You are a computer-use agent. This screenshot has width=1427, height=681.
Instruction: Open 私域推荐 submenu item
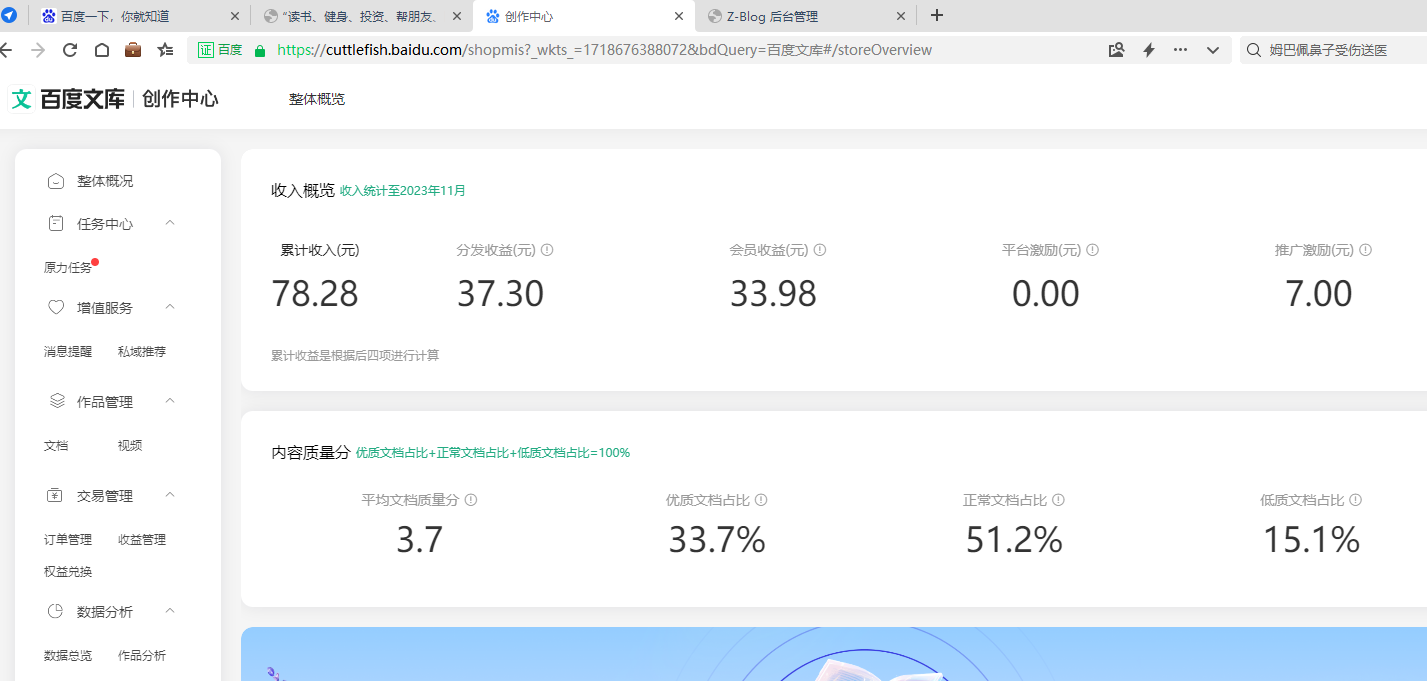[x=142, y=352]
